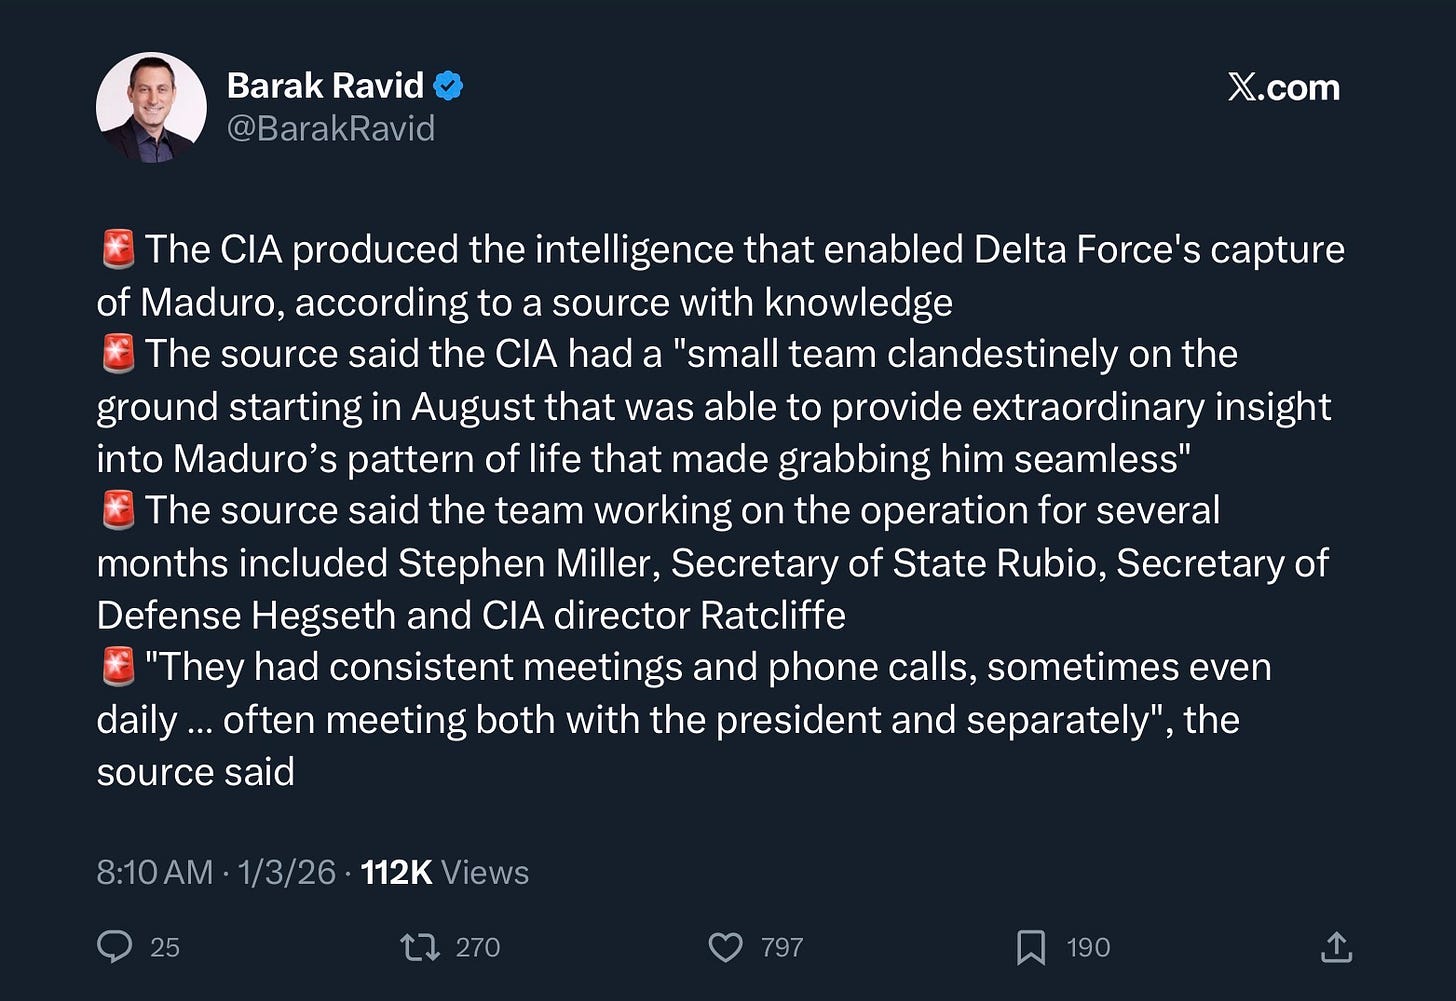Click the 8:10 AM timestamp
The image size is (1456, 1001).
point(154,872)
